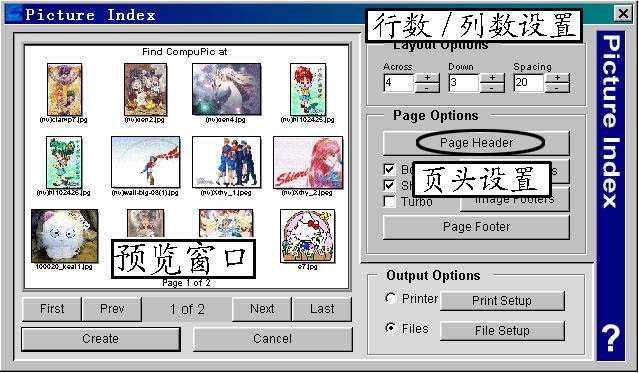Jump to the Last preview page
The image size is (639, 373).
322,309
